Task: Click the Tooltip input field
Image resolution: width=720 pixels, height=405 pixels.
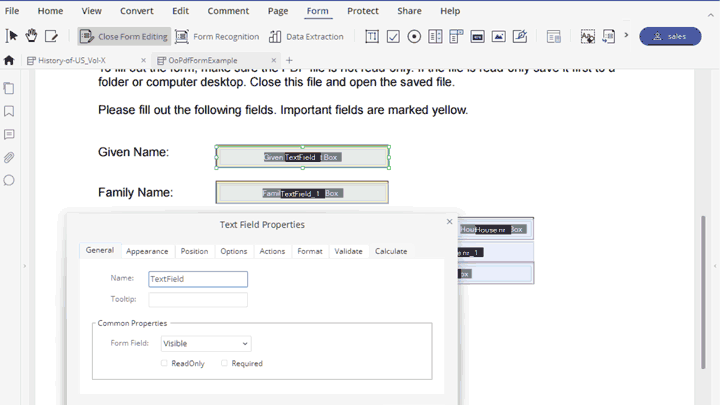Action: tap(198, 299)
